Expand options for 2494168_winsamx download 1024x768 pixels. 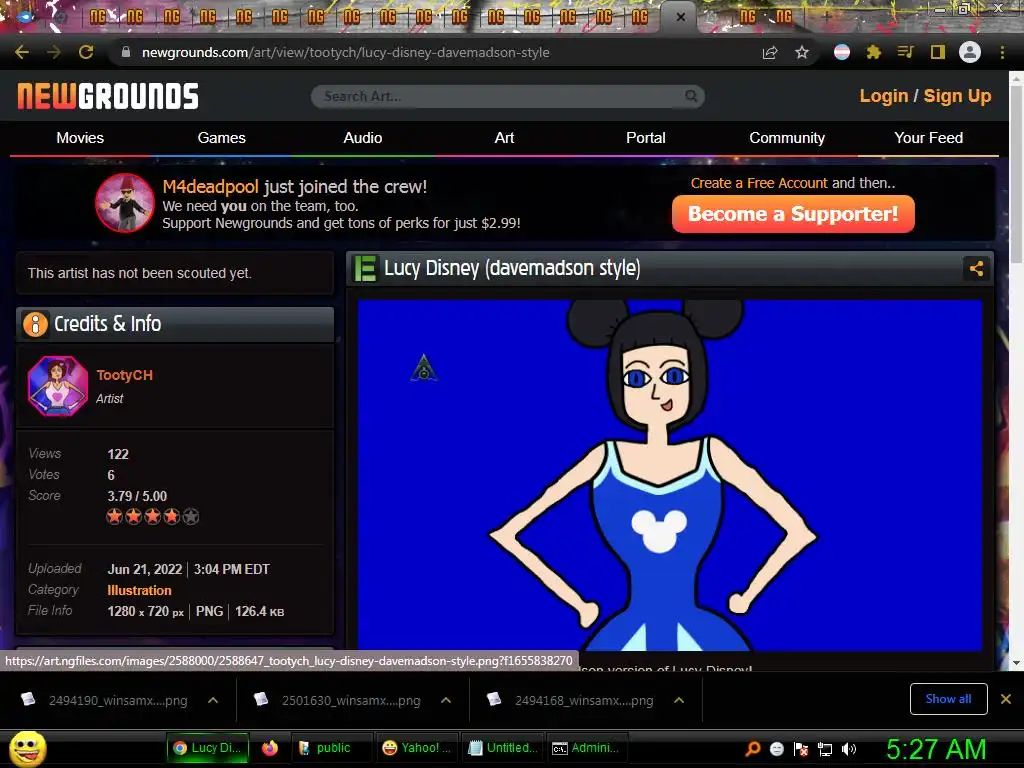pyautogui.click(x=679, y=700)
